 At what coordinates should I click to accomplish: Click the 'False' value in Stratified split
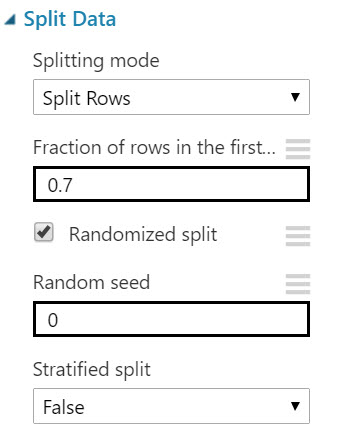64,407
